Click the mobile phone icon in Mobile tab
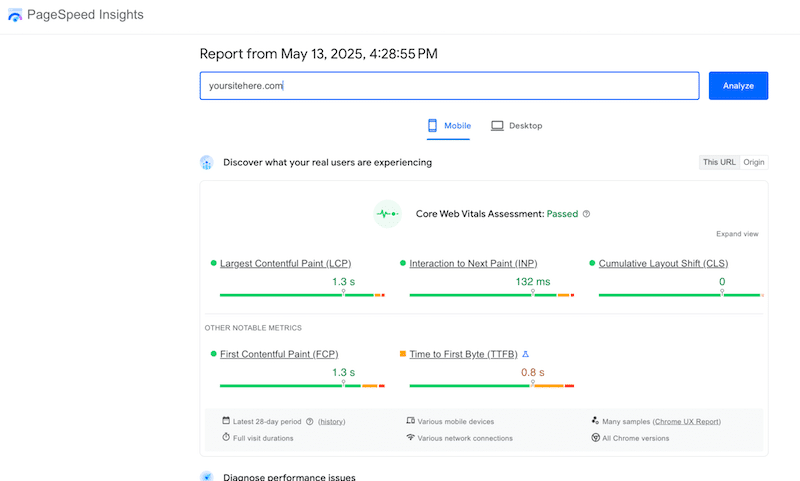Viewport: 800px width, 481px height. 432,125
